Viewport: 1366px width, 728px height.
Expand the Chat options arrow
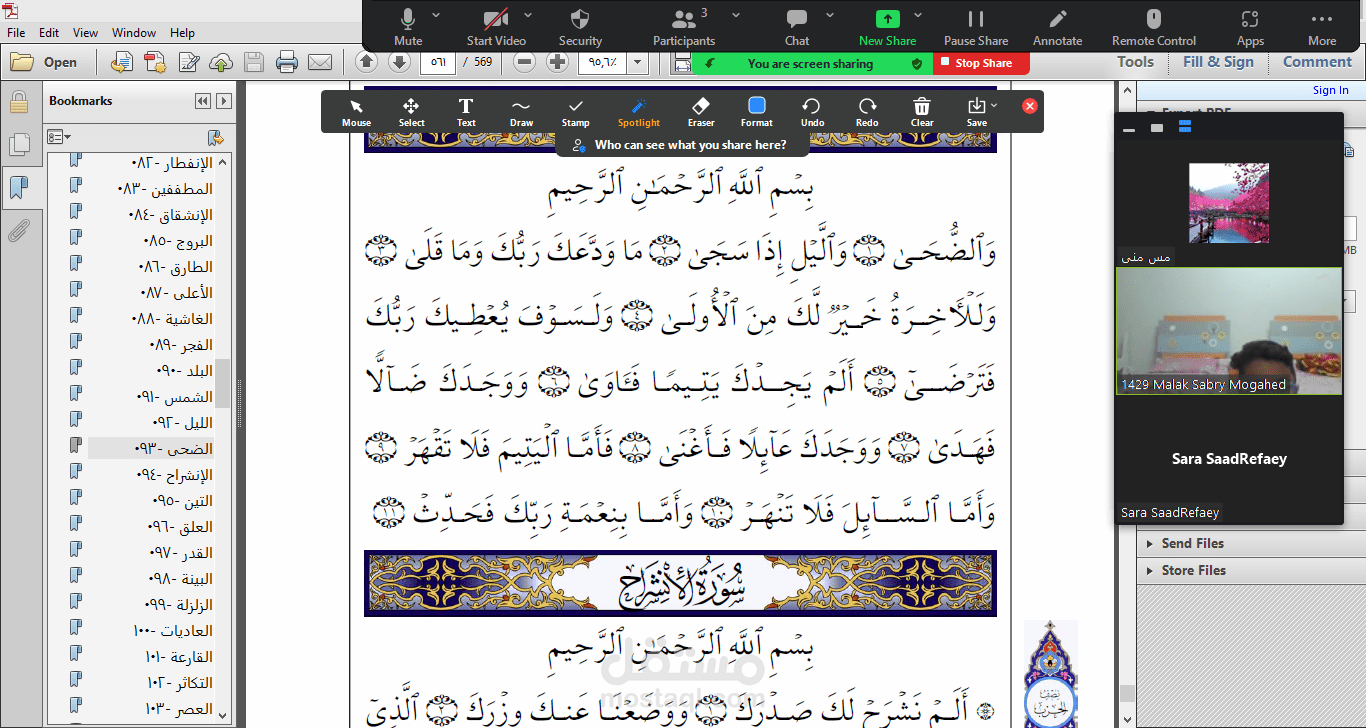point(830,16)
